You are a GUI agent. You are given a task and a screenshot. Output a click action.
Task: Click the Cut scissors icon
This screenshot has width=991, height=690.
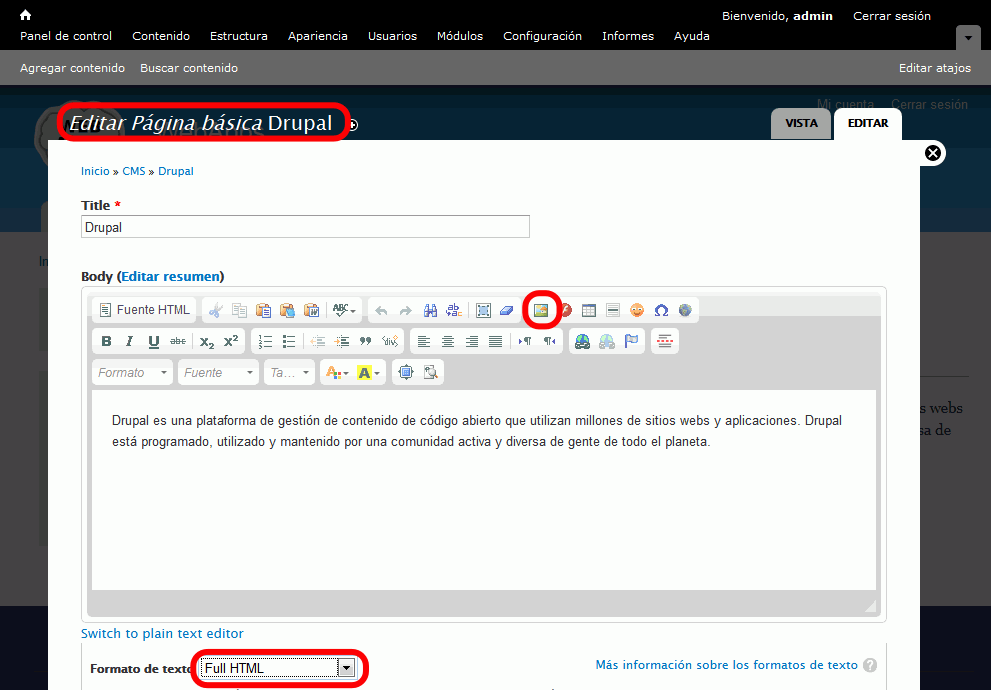(x=216, y=310)
